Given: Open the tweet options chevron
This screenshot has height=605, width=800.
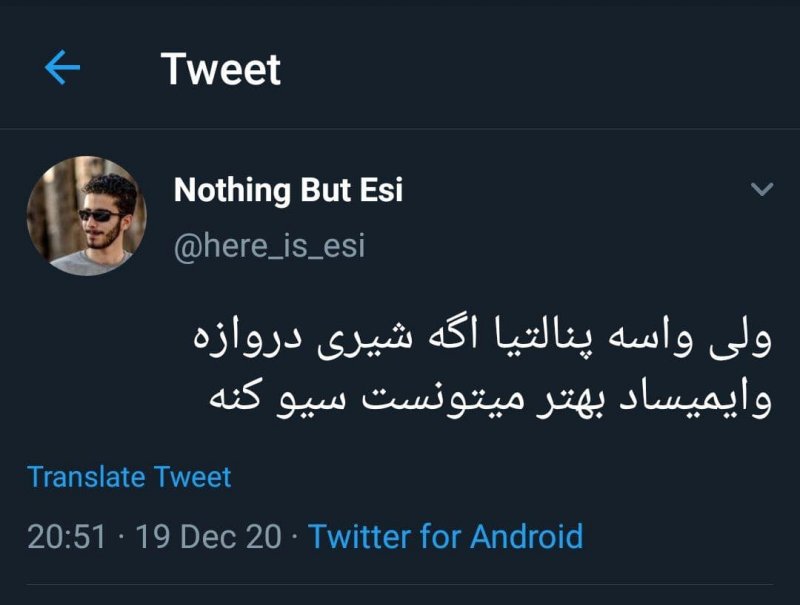Looking at the screenshot, I should point(762,189).
